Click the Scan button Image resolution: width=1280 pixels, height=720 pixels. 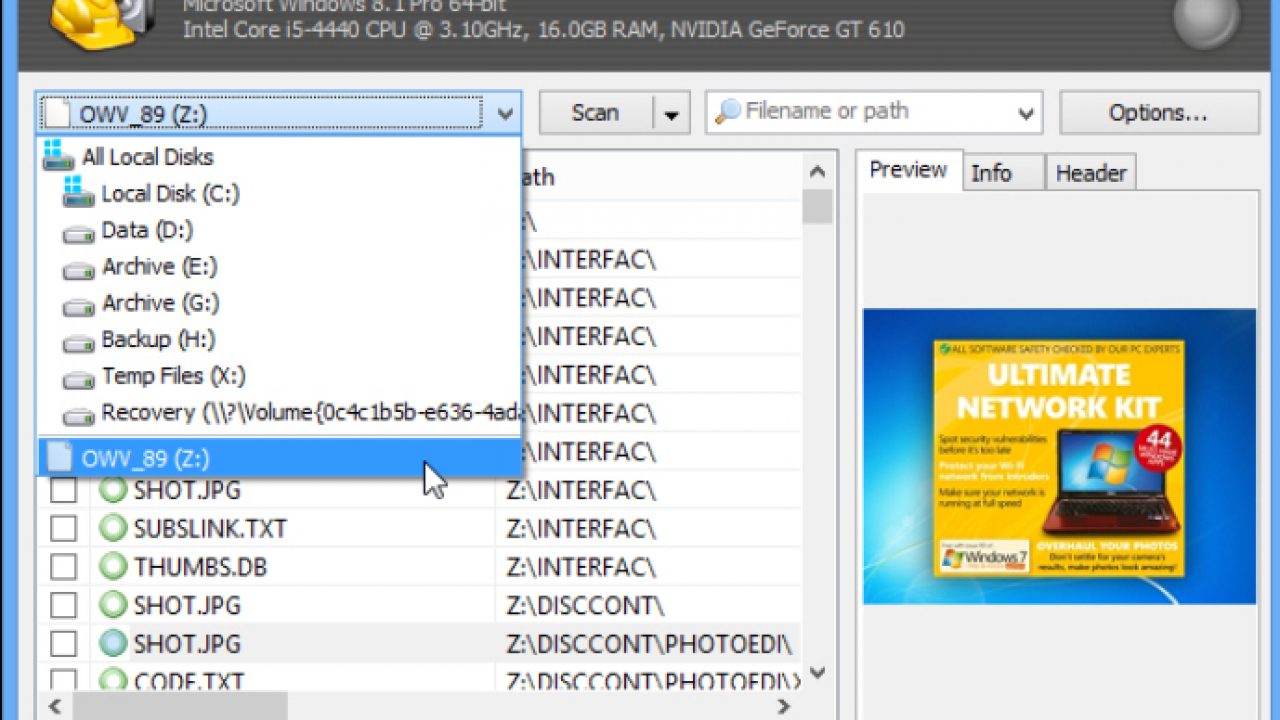[596, 113]
